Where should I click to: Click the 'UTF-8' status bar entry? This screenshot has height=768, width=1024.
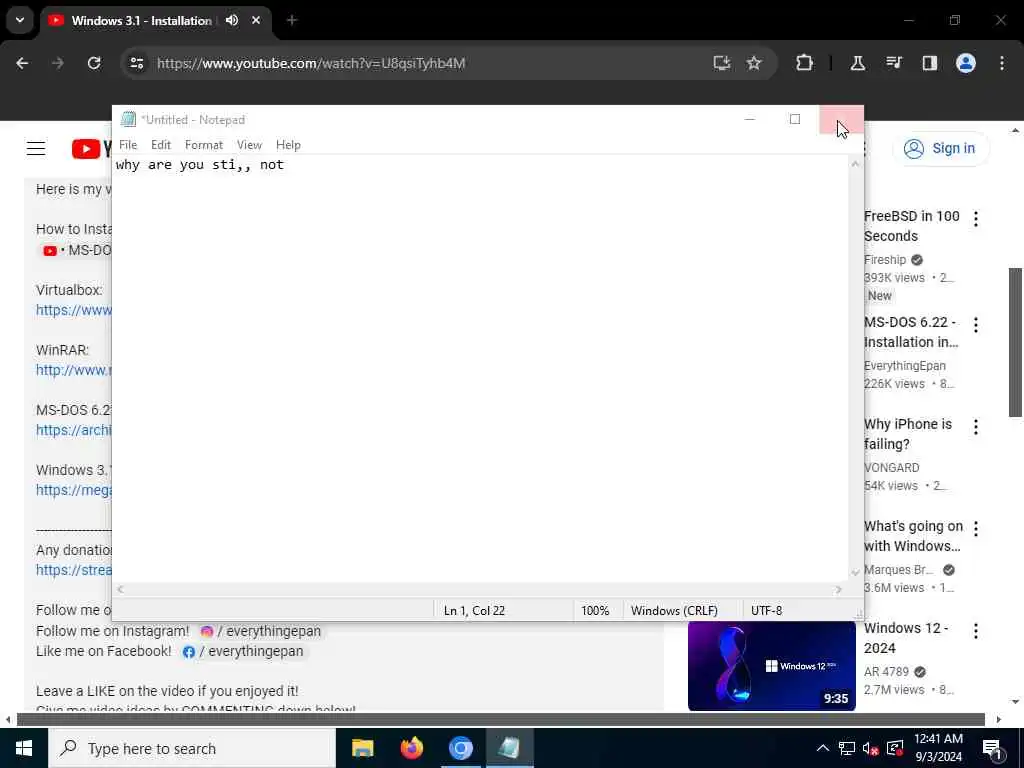[x=766, y=611]
